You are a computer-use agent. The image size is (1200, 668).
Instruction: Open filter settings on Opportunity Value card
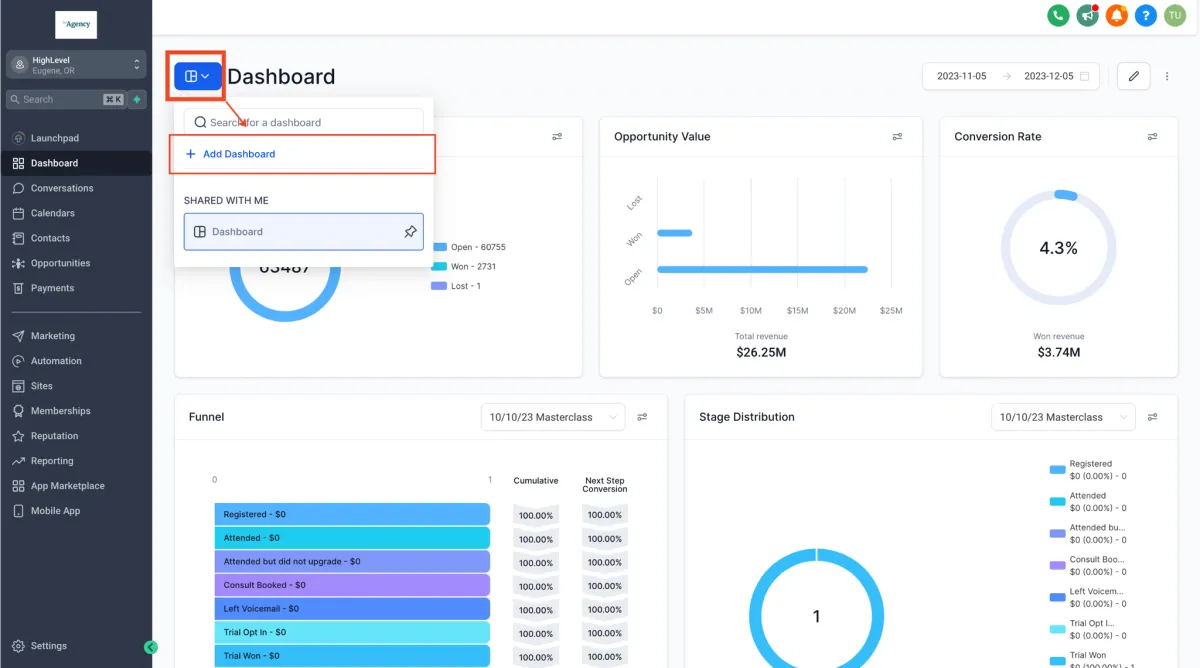[x=898, y=137]
